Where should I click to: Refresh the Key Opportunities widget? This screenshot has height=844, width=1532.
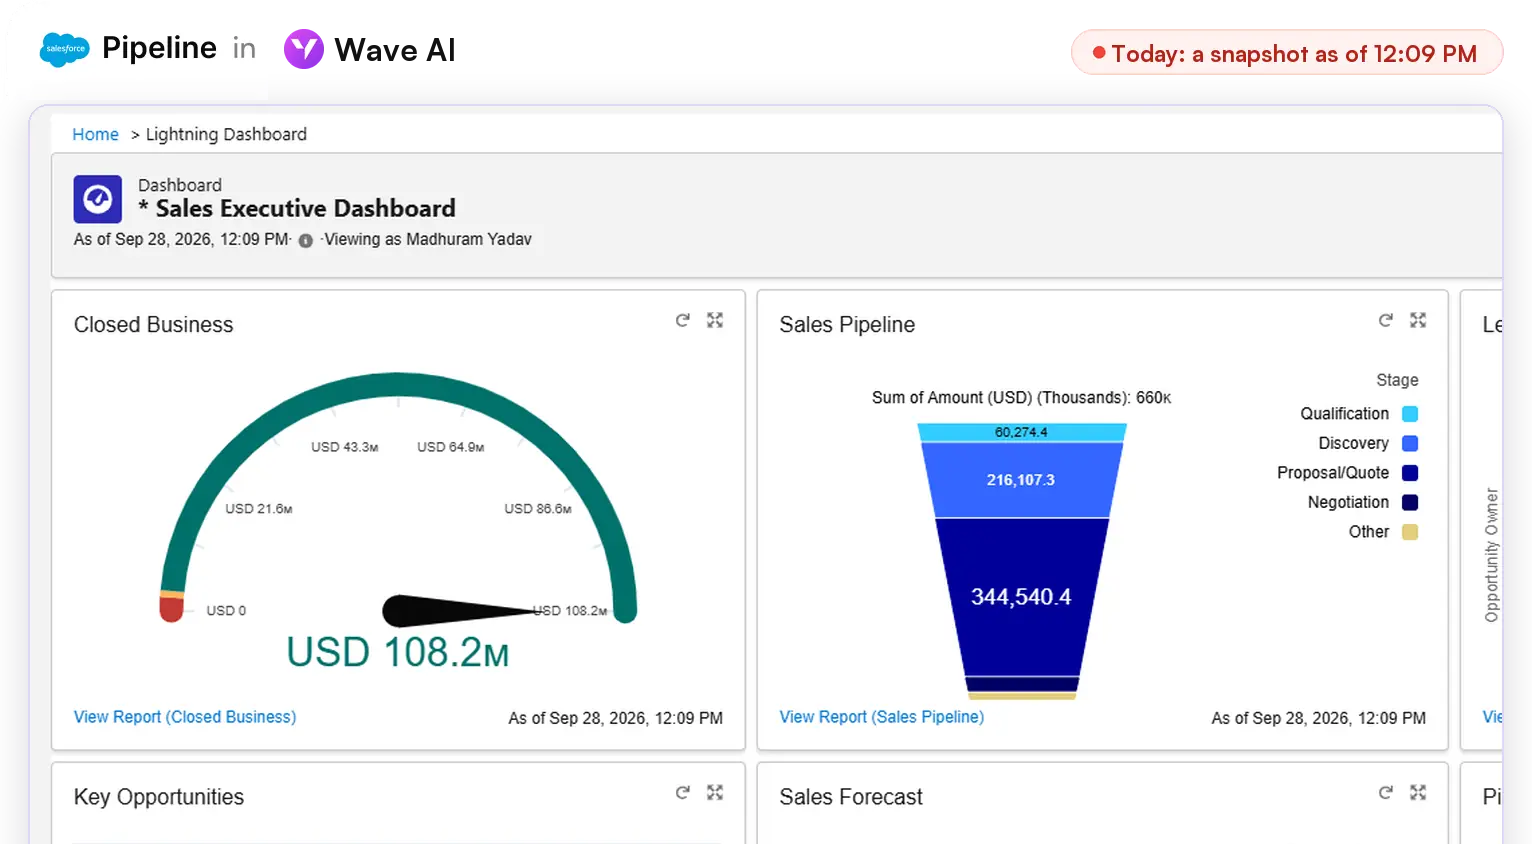(x=683, y=792)
